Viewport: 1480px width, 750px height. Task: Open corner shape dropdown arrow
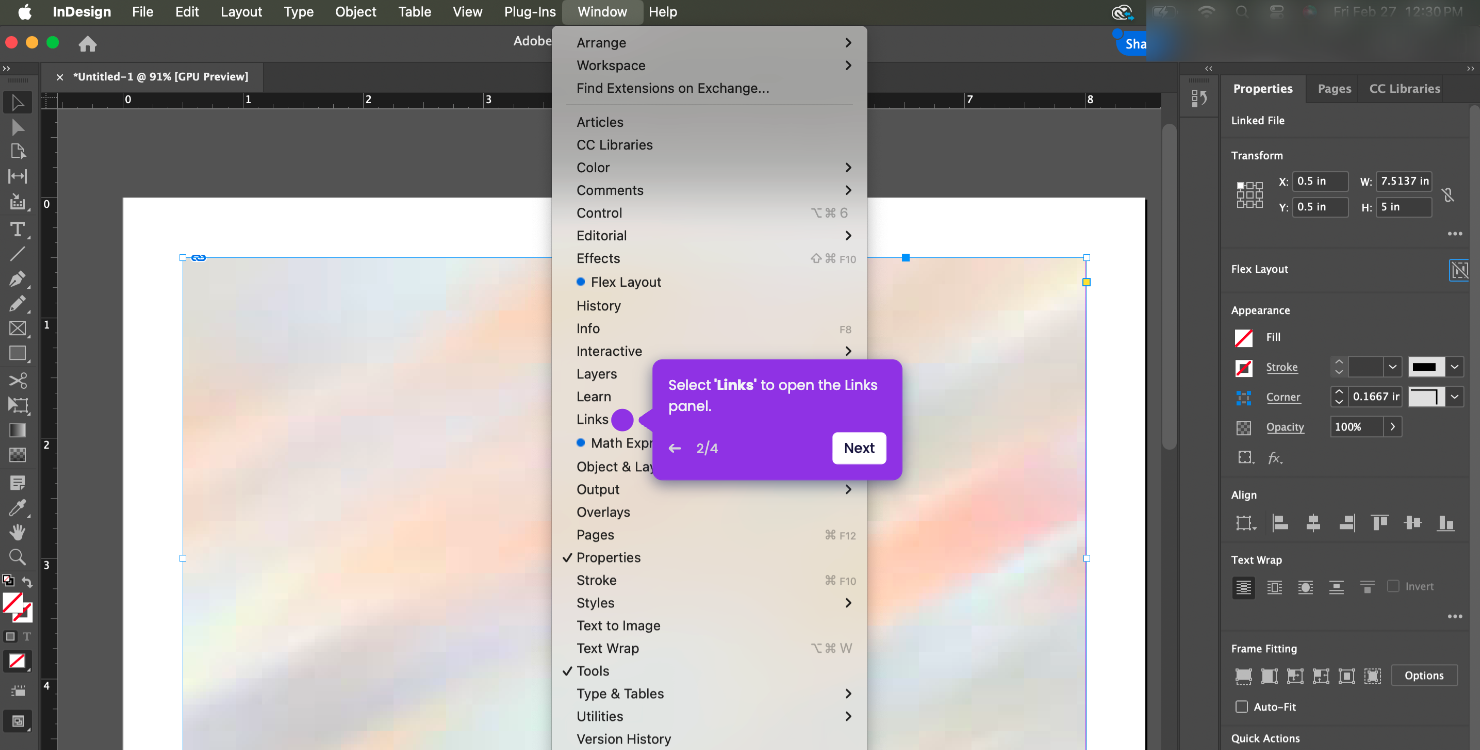[x=1455, y=397]
